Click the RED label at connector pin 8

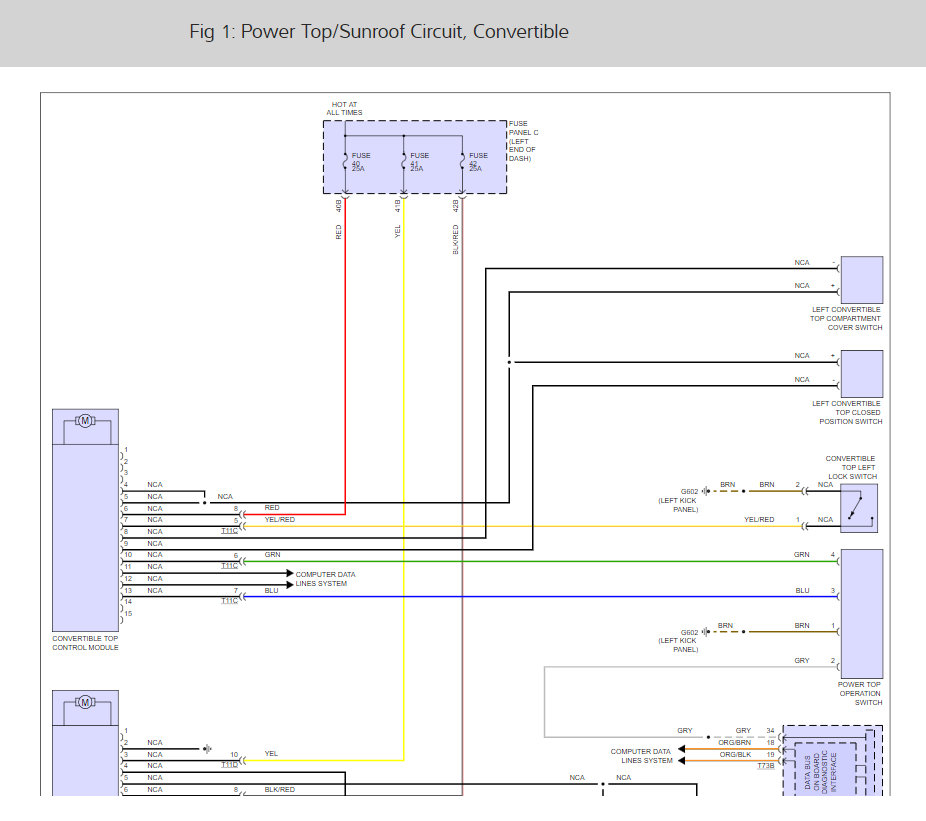(x=272, y=507)
